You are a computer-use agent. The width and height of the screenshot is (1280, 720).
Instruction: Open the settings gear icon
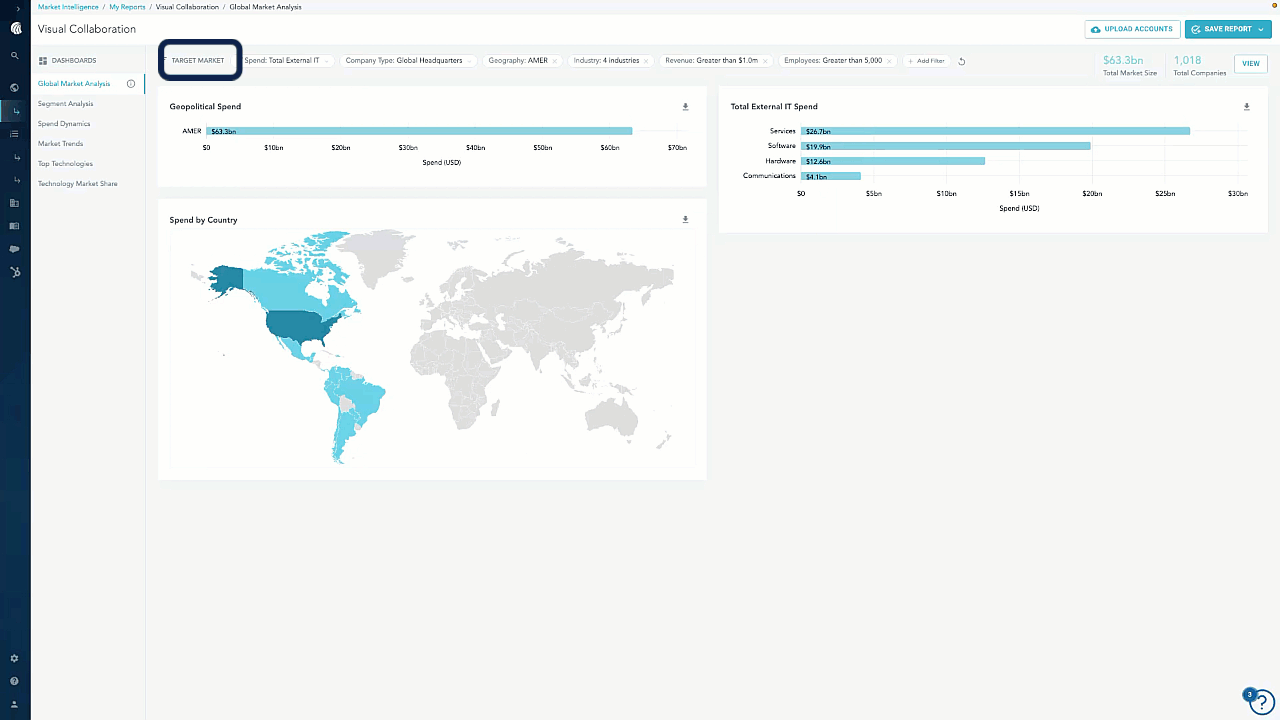15,659
